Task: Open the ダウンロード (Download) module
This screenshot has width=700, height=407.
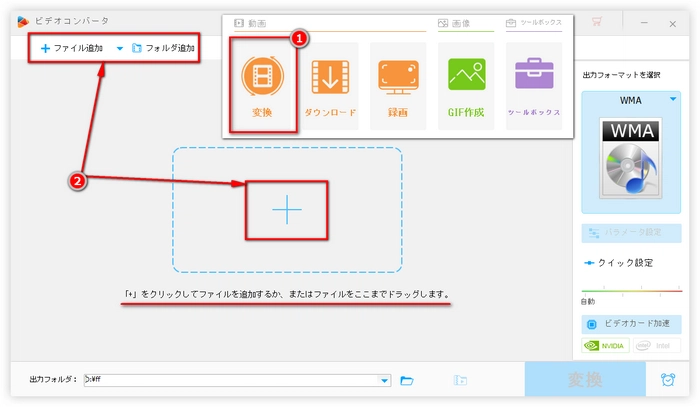Action: [330, 83]
